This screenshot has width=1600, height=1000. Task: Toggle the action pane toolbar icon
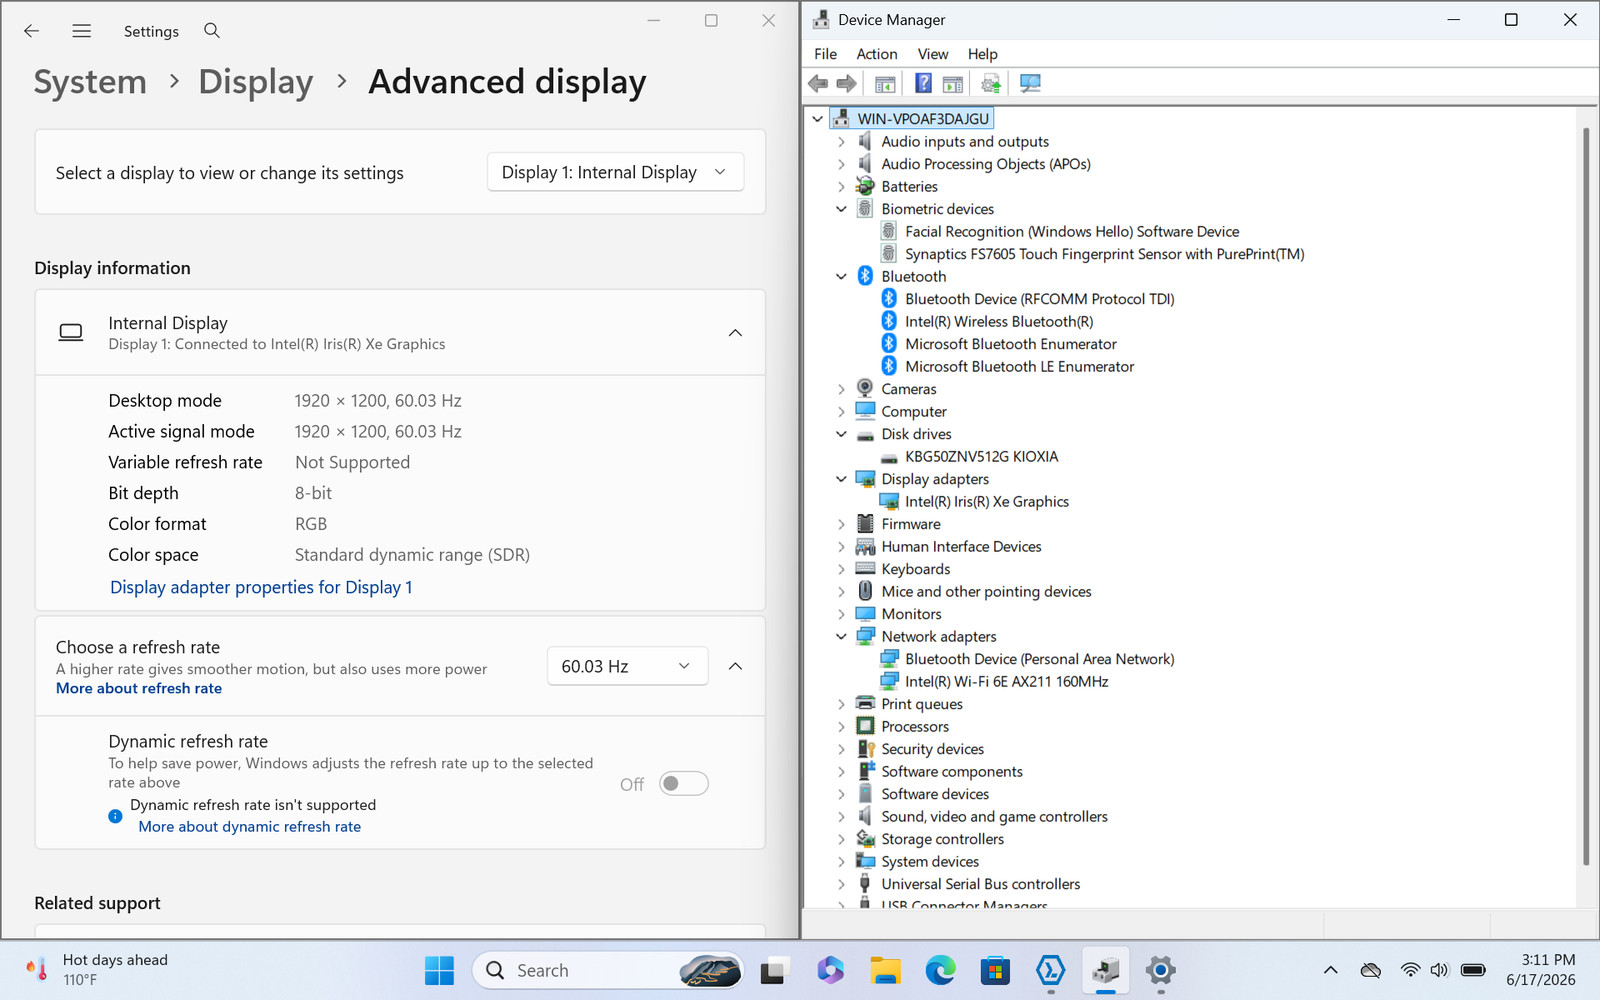[x=953, y=84]
